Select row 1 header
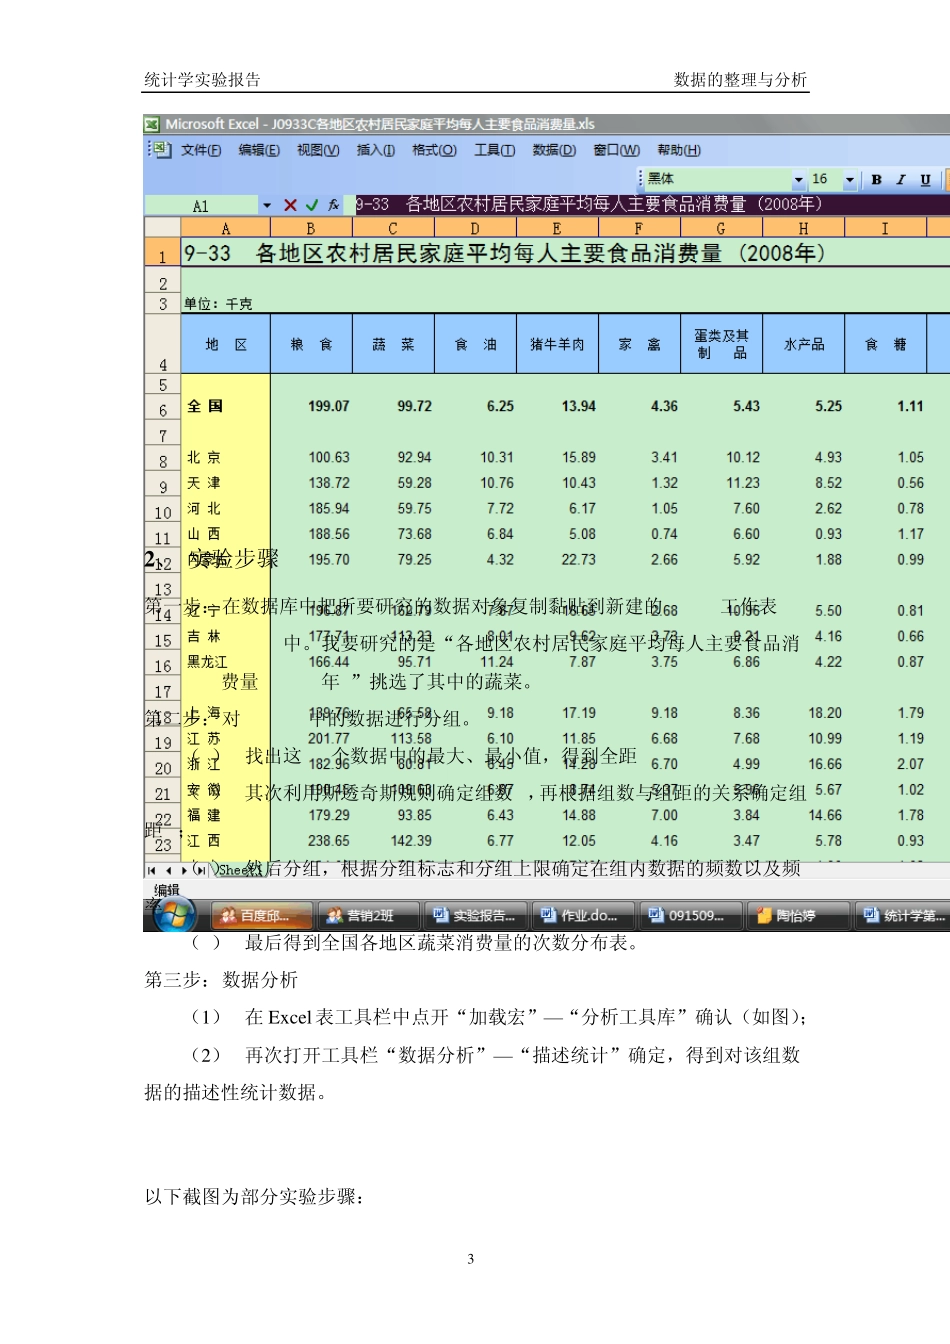This screenshot has width=950, height=1344. [x=162, y=252]
